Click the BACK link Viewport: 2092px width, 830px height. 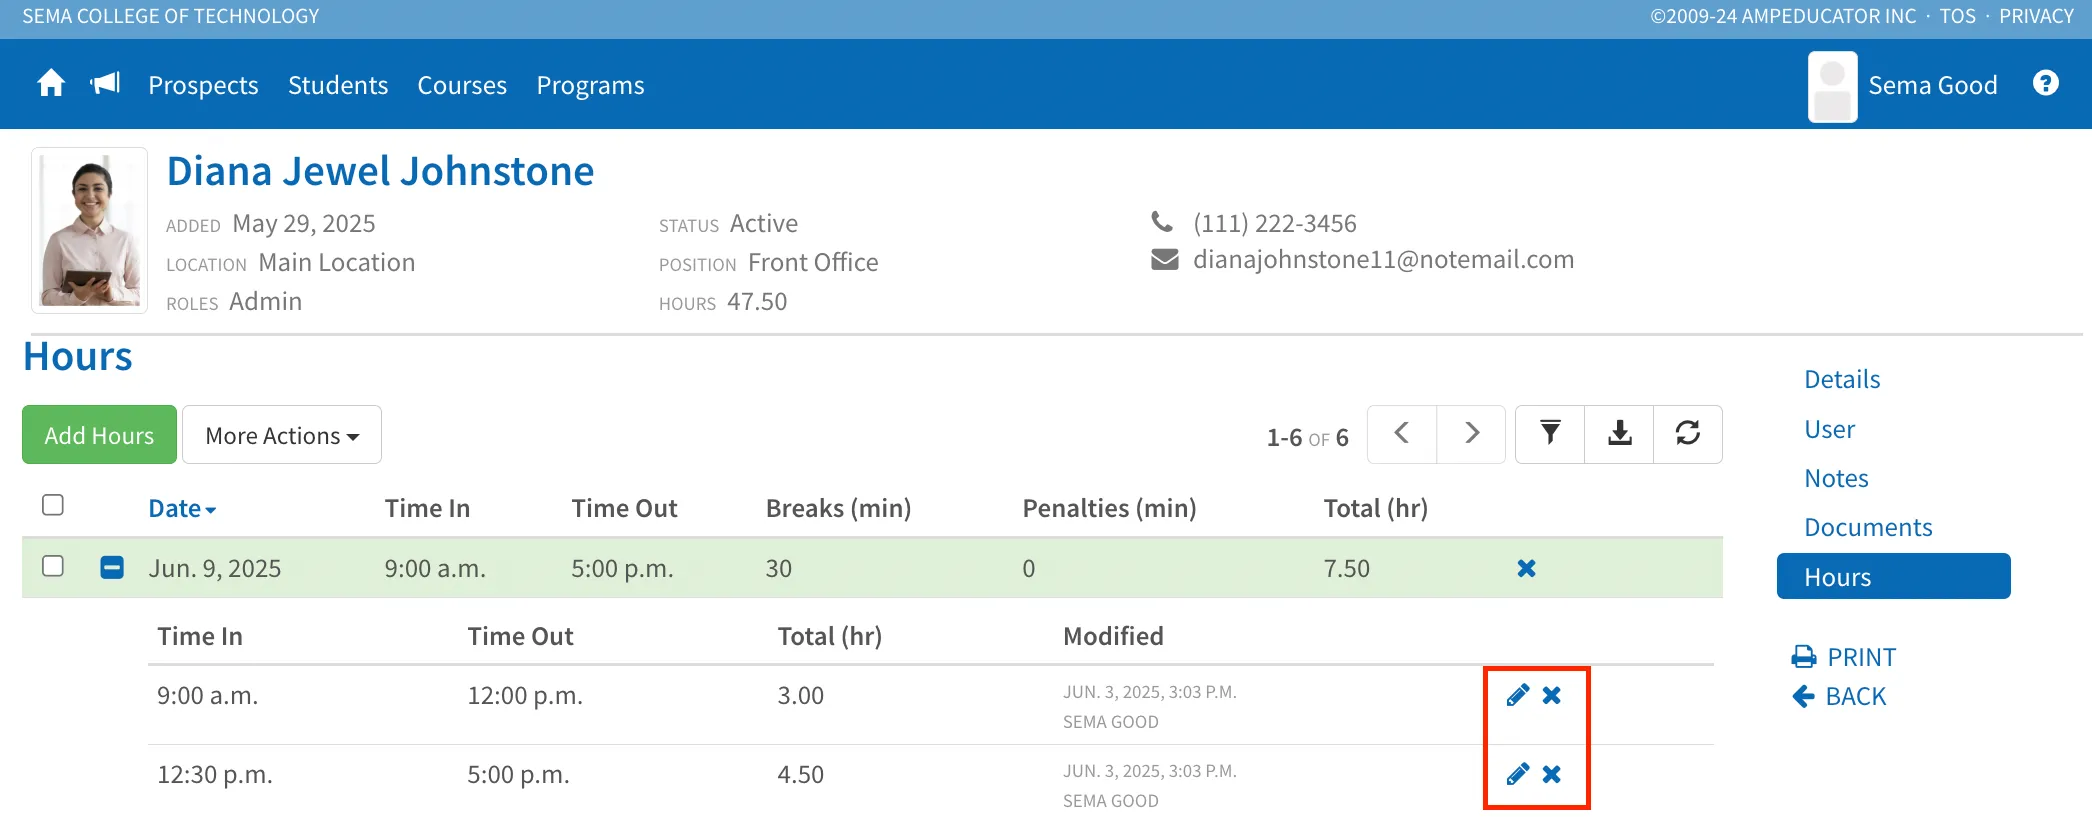click(x=1839, y=696)
